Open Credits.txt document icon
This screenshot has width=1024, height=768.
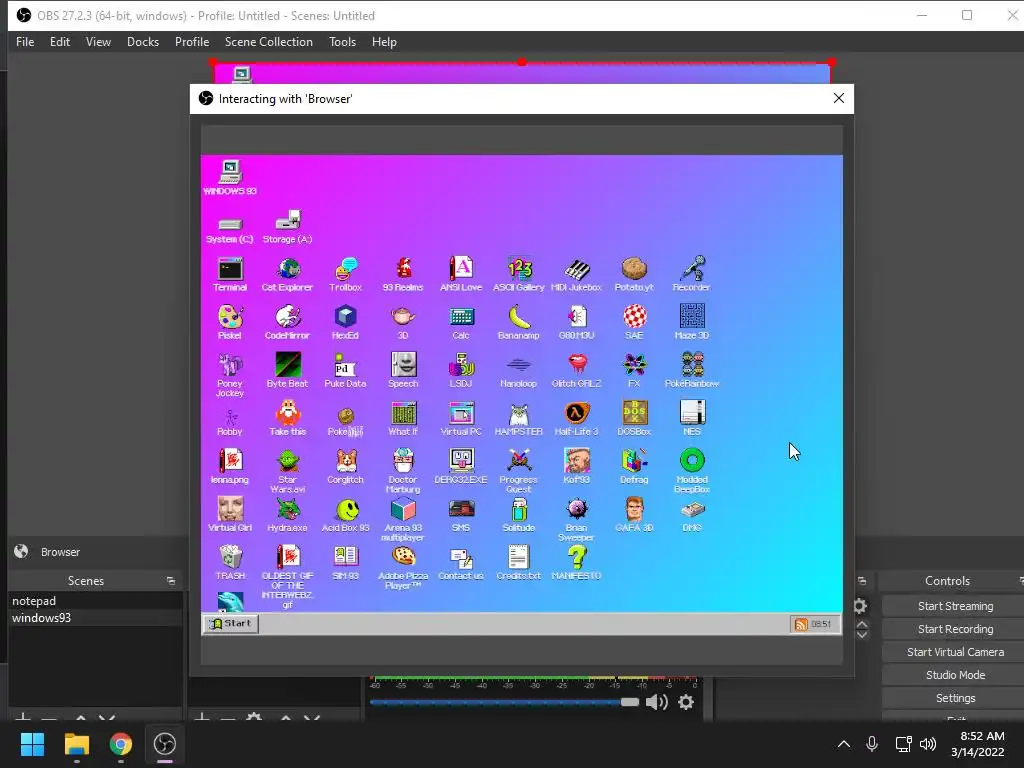[x=519, y=563]
